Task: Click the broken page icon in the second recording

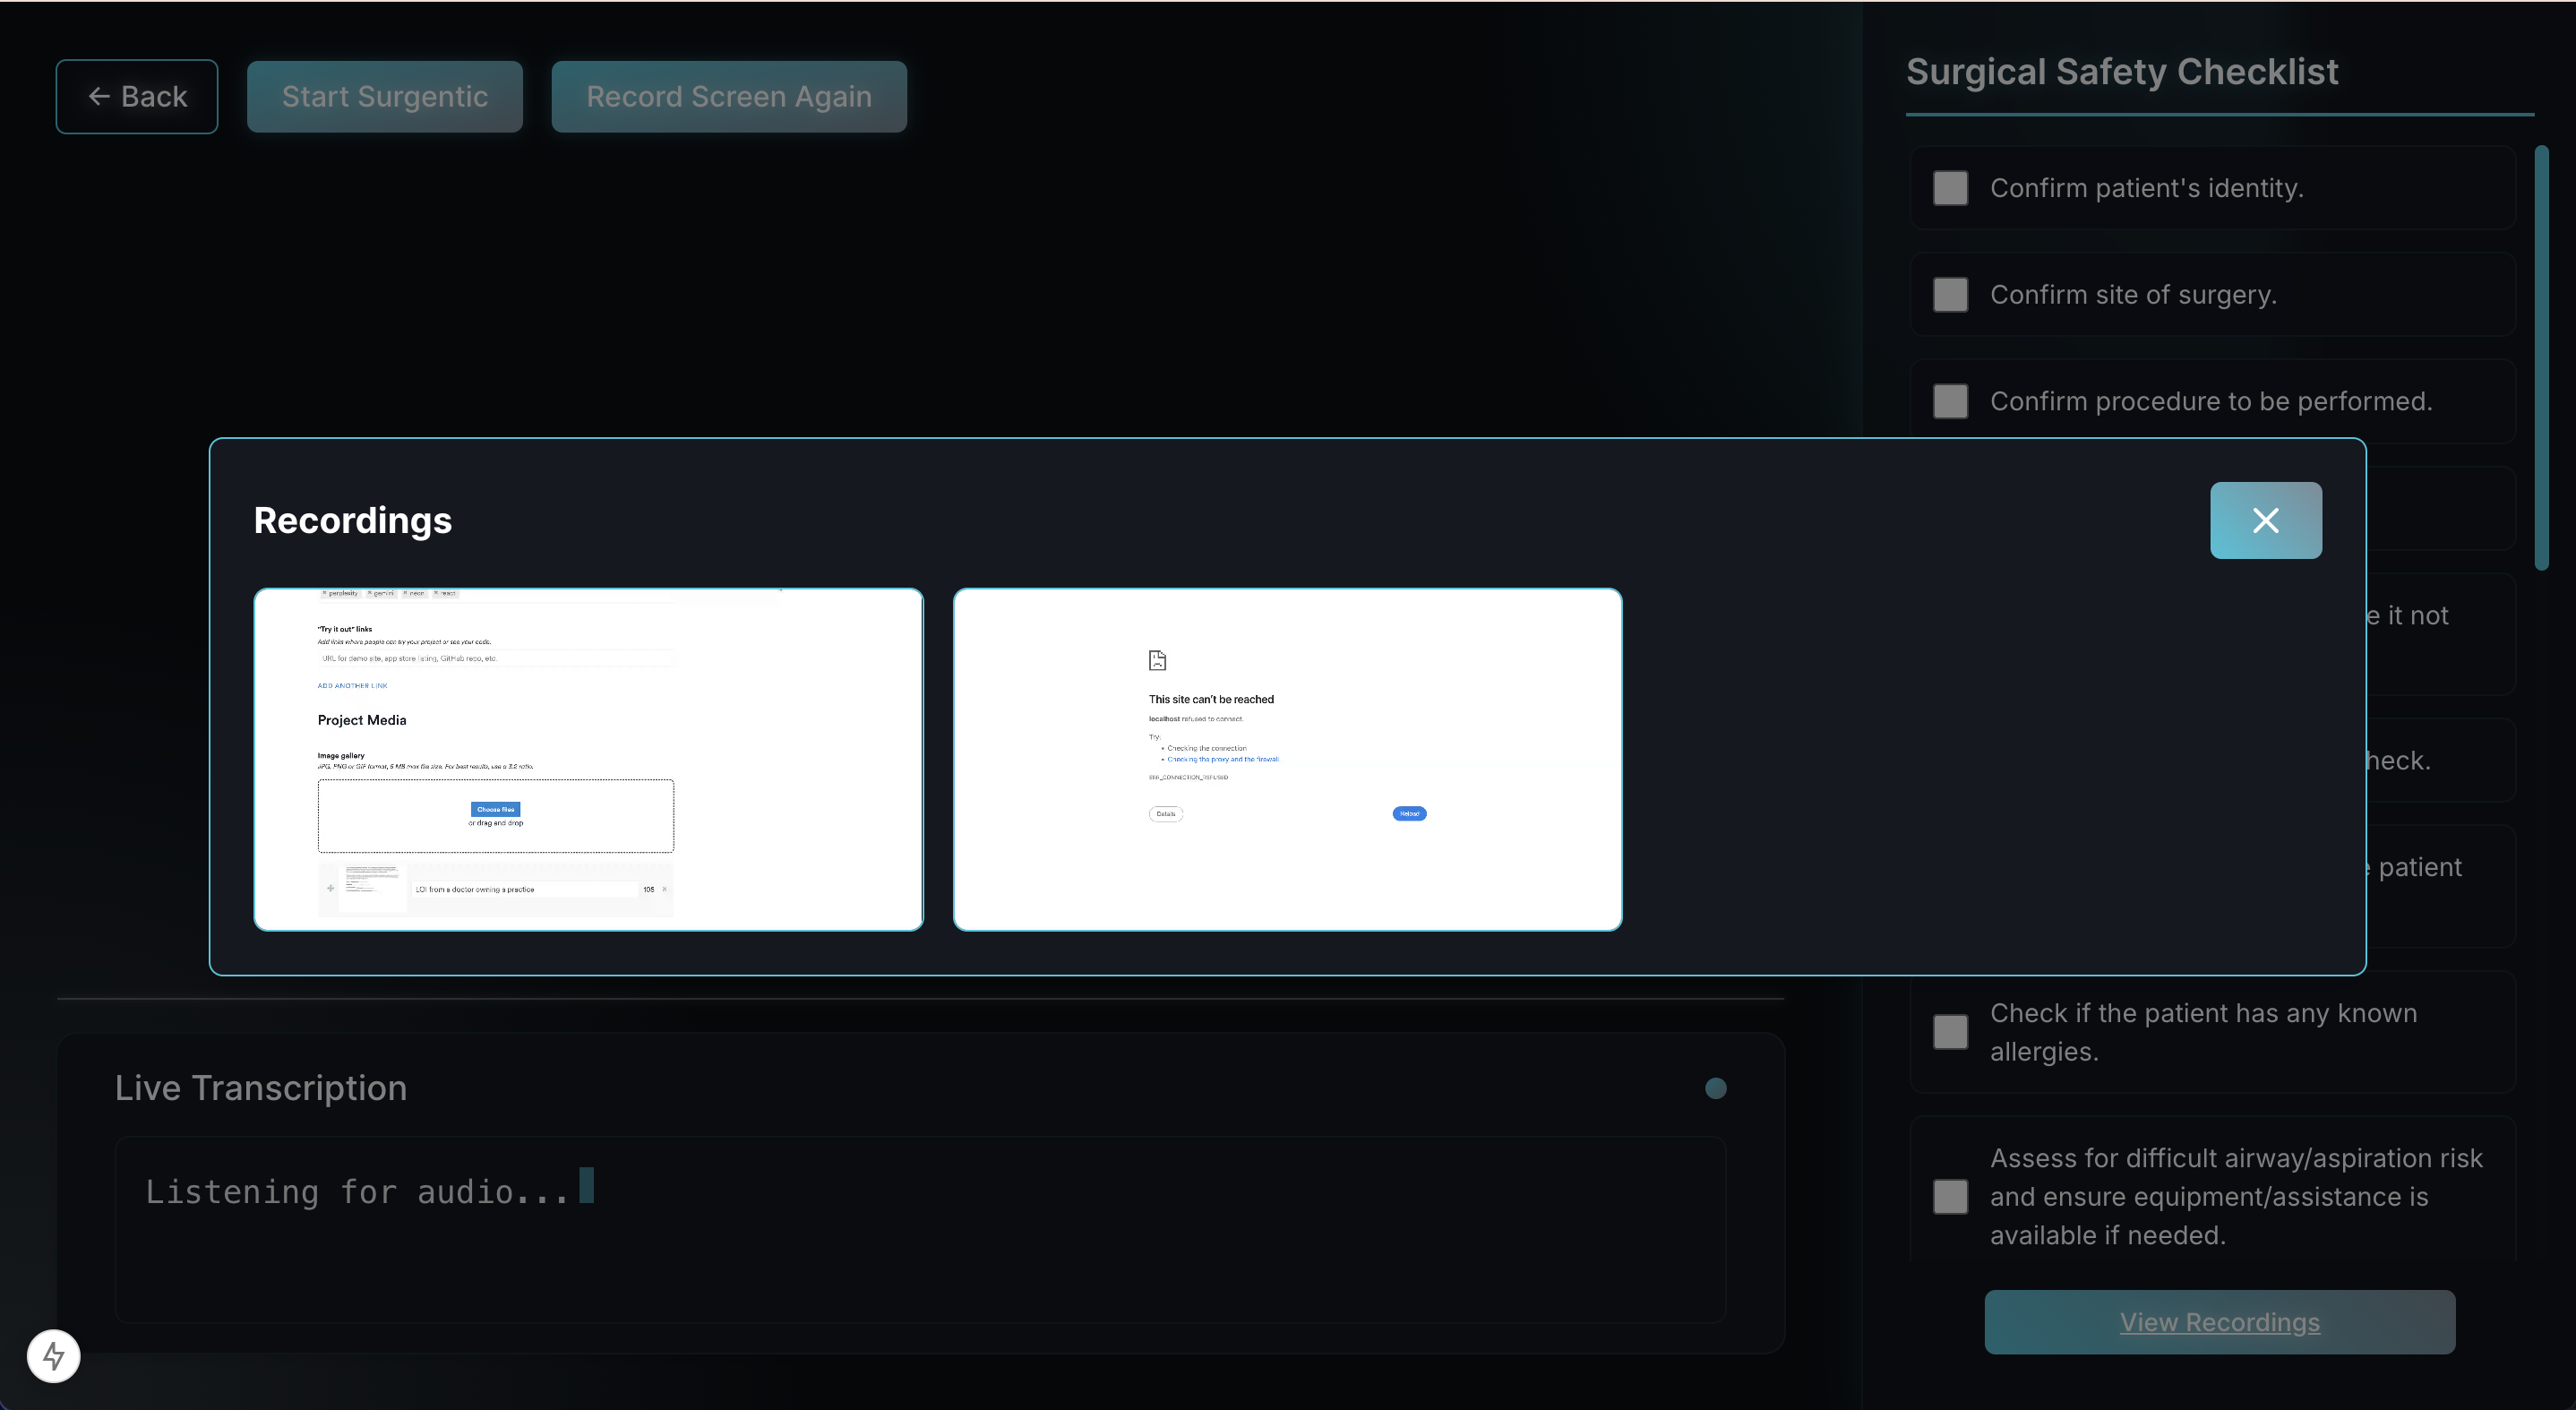Action: click(x=1157, y=660)
